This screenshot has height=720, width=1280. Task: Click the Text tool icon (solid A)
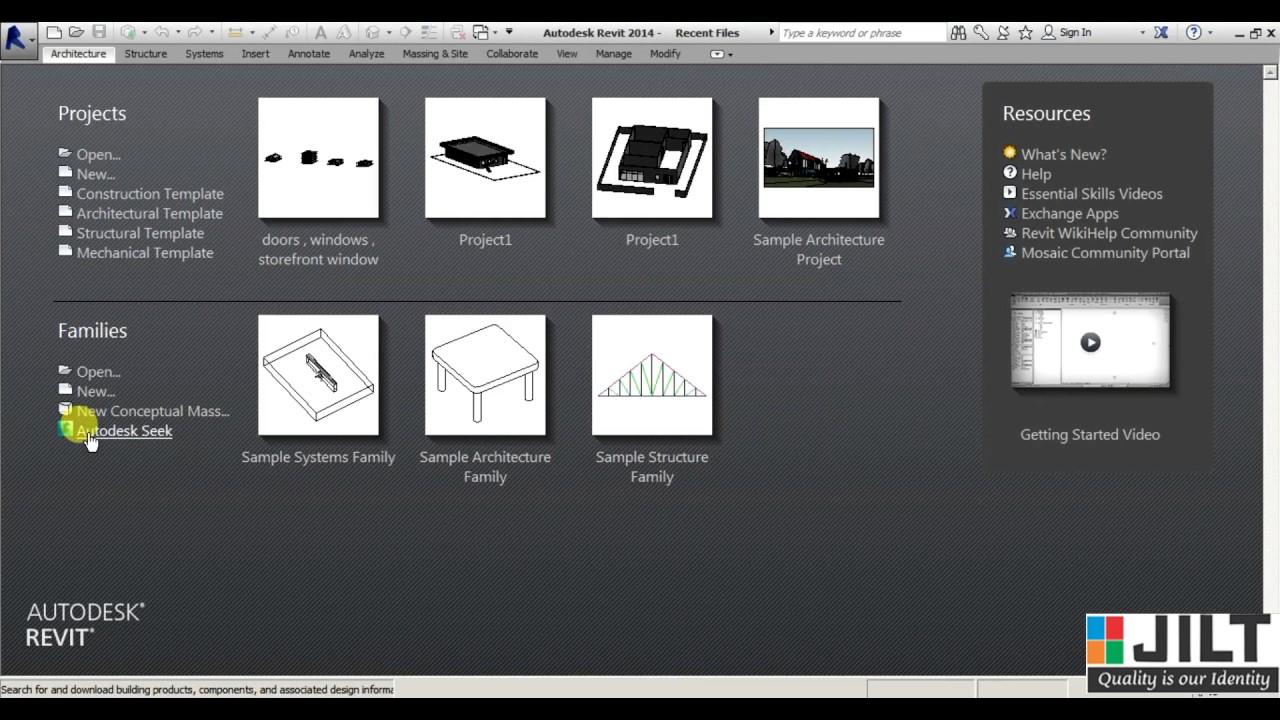pyautogui.click(x=320, y=32)
